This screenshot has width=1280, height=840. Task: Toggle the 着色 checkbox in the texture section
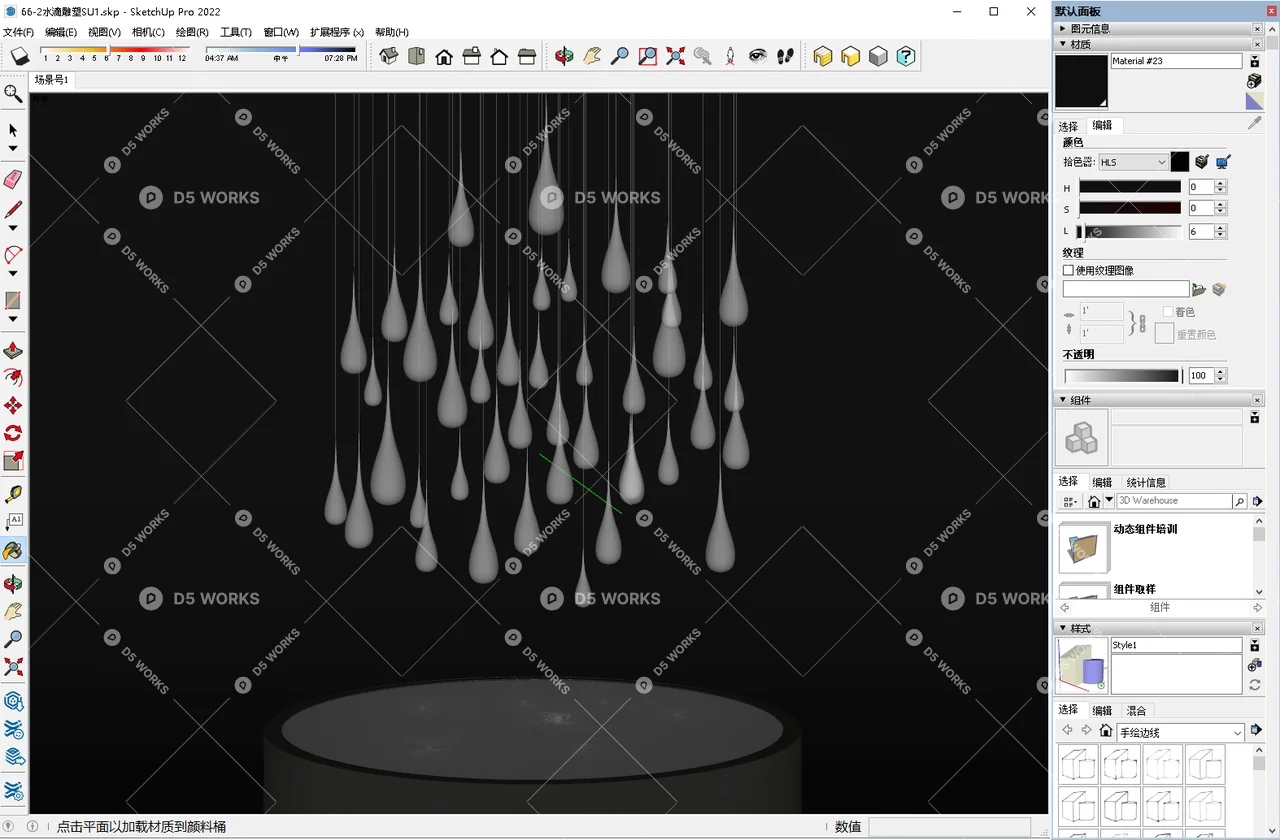point(1167,311)
